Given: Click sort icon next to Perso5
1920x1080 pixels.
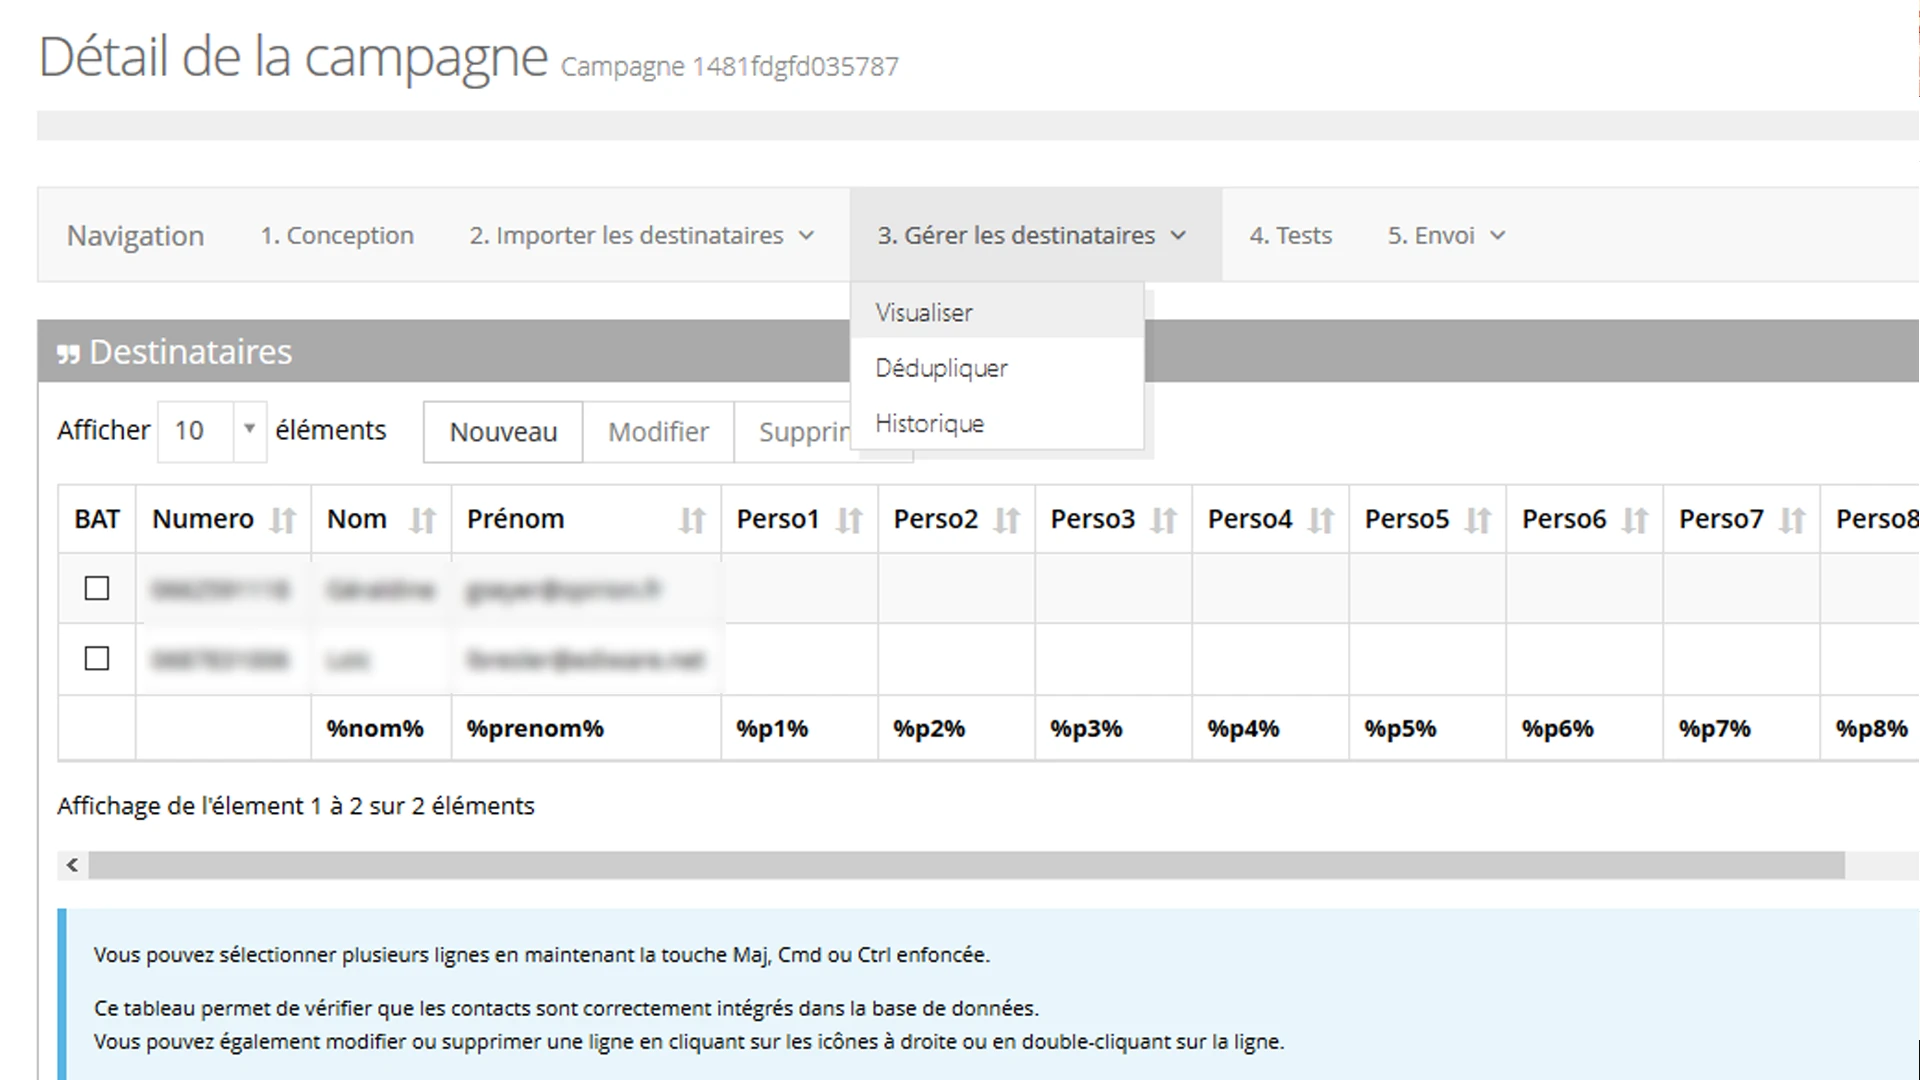Looking at the screenshot, I should click(1477, 520).
